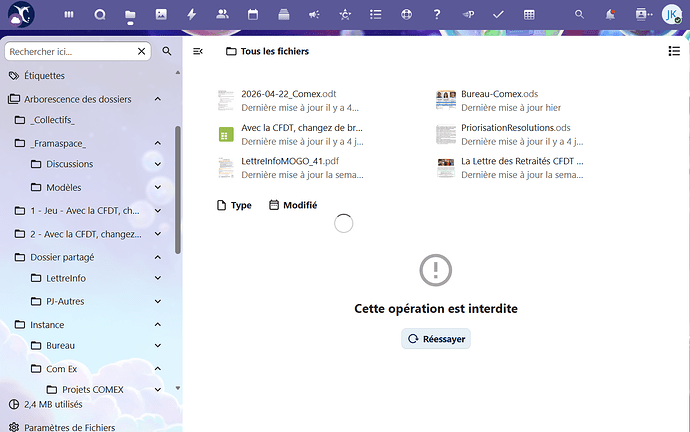Click the sidebar vertical scrollbar thumb
This screenshot has height=432, width=690.
point(178,190)
